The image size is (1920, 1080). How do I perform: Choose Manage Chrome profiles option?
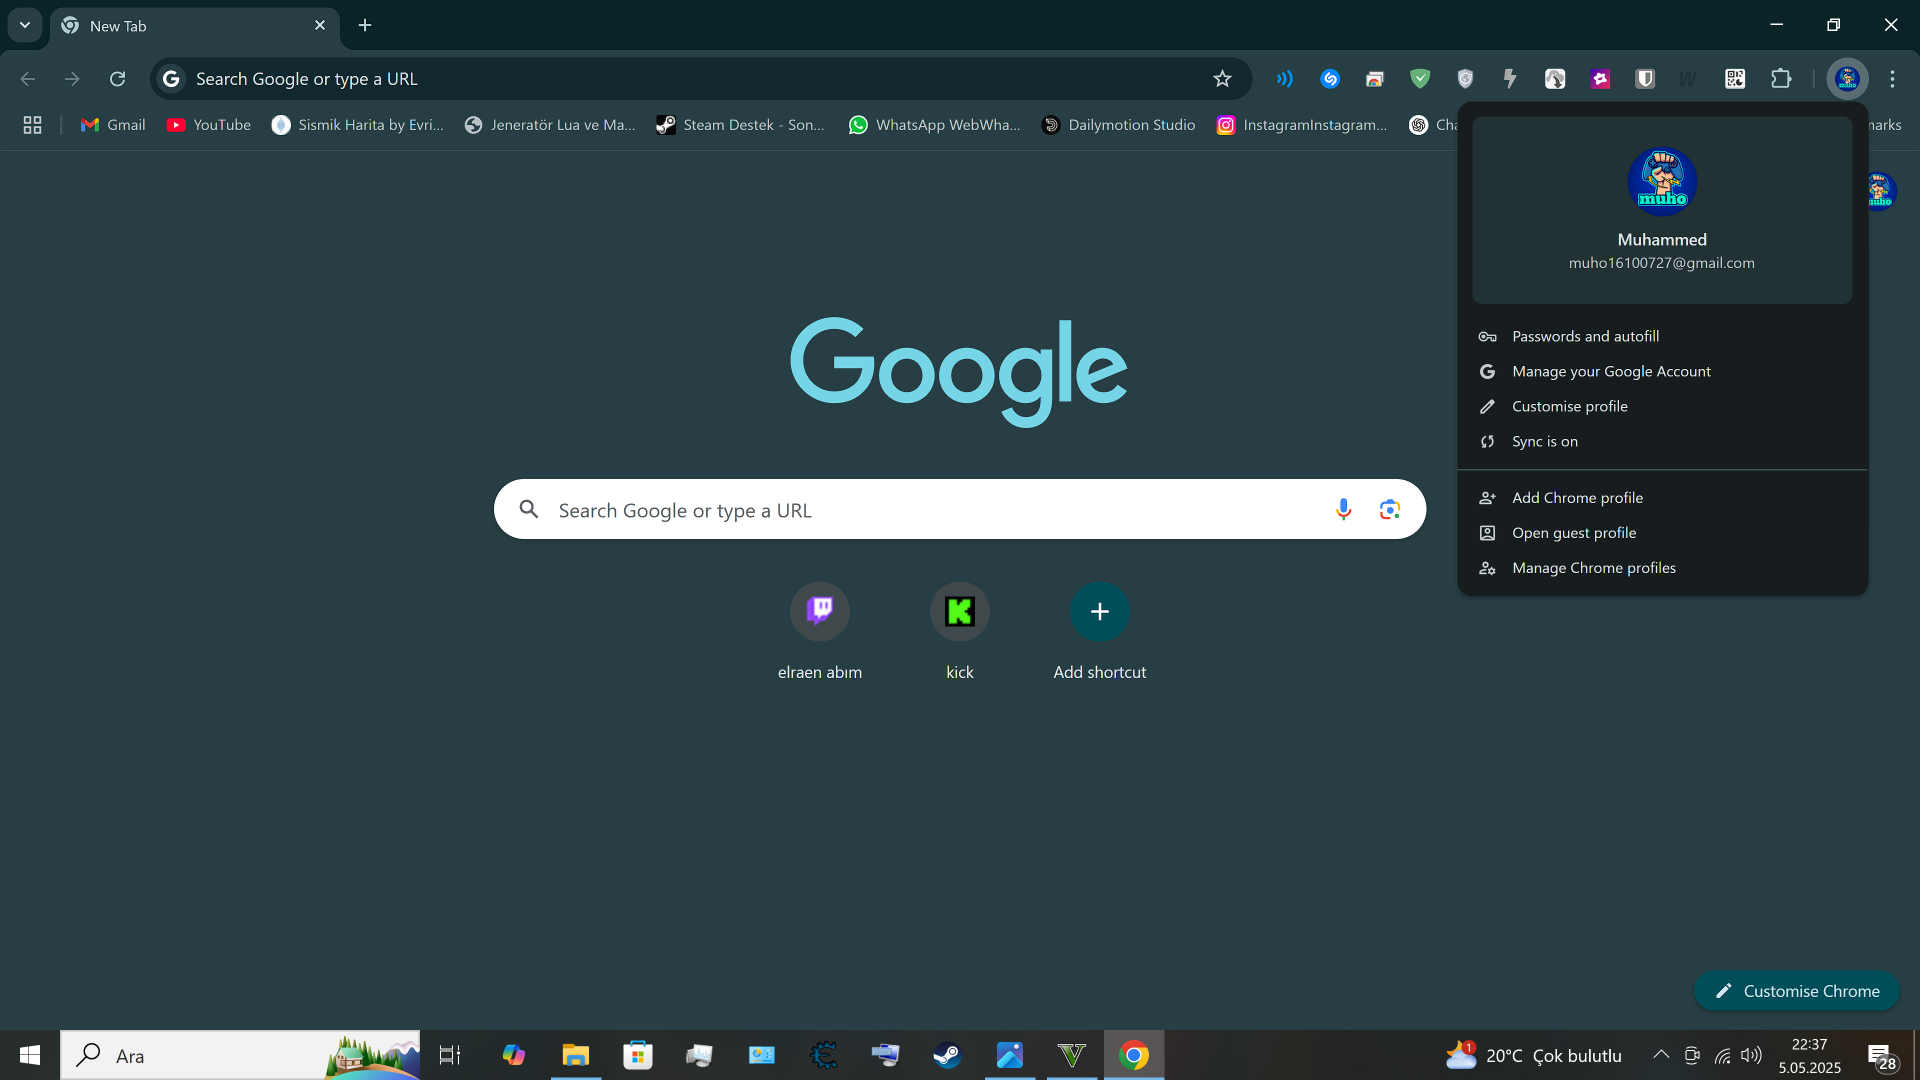point(1593,568)
